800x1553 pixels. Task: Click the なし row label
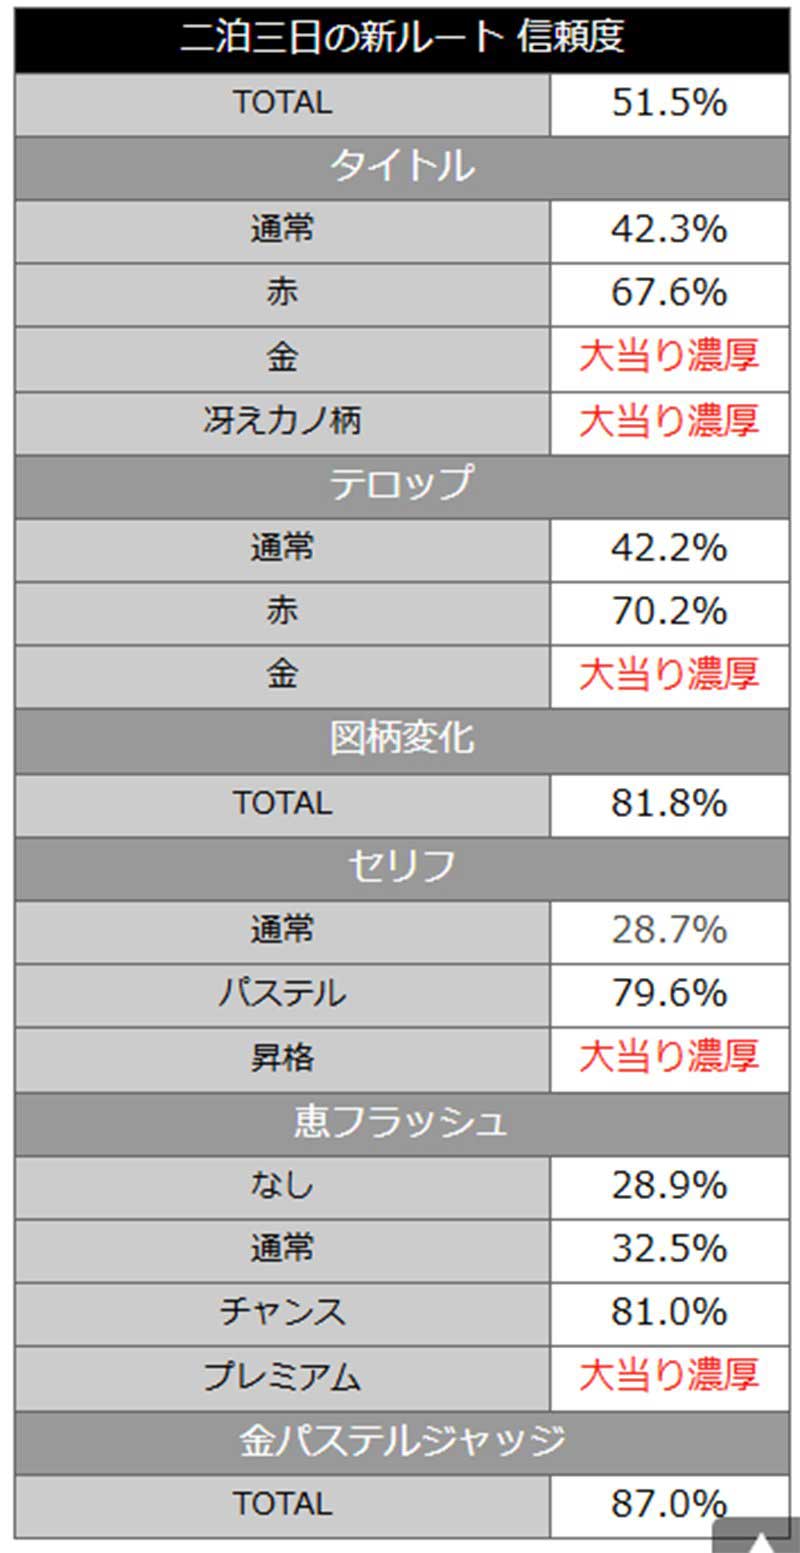pos(282,1186)
